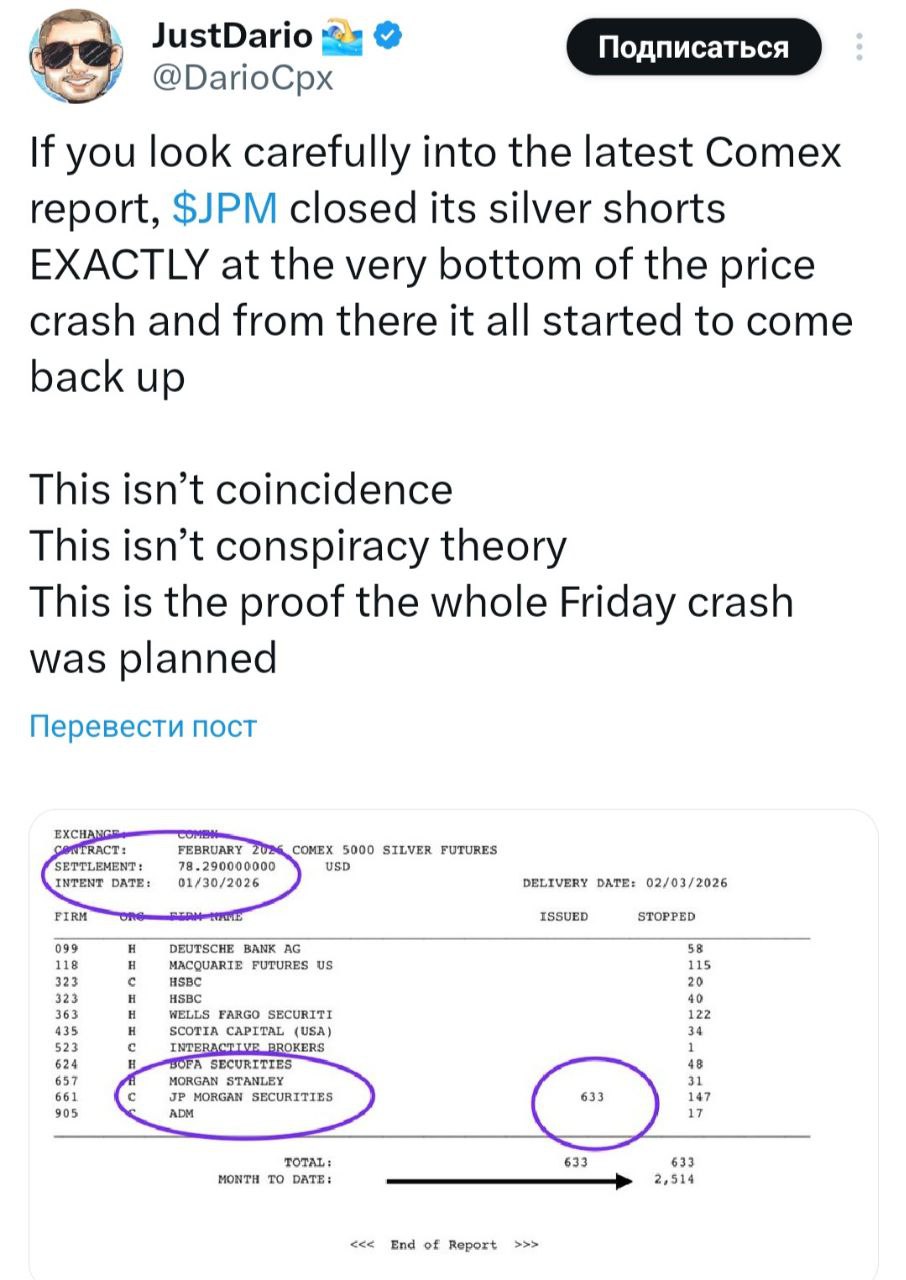The image size is (906, 1280).
Task: Click the circled 633 issued figure
Action: (593, 1096)
